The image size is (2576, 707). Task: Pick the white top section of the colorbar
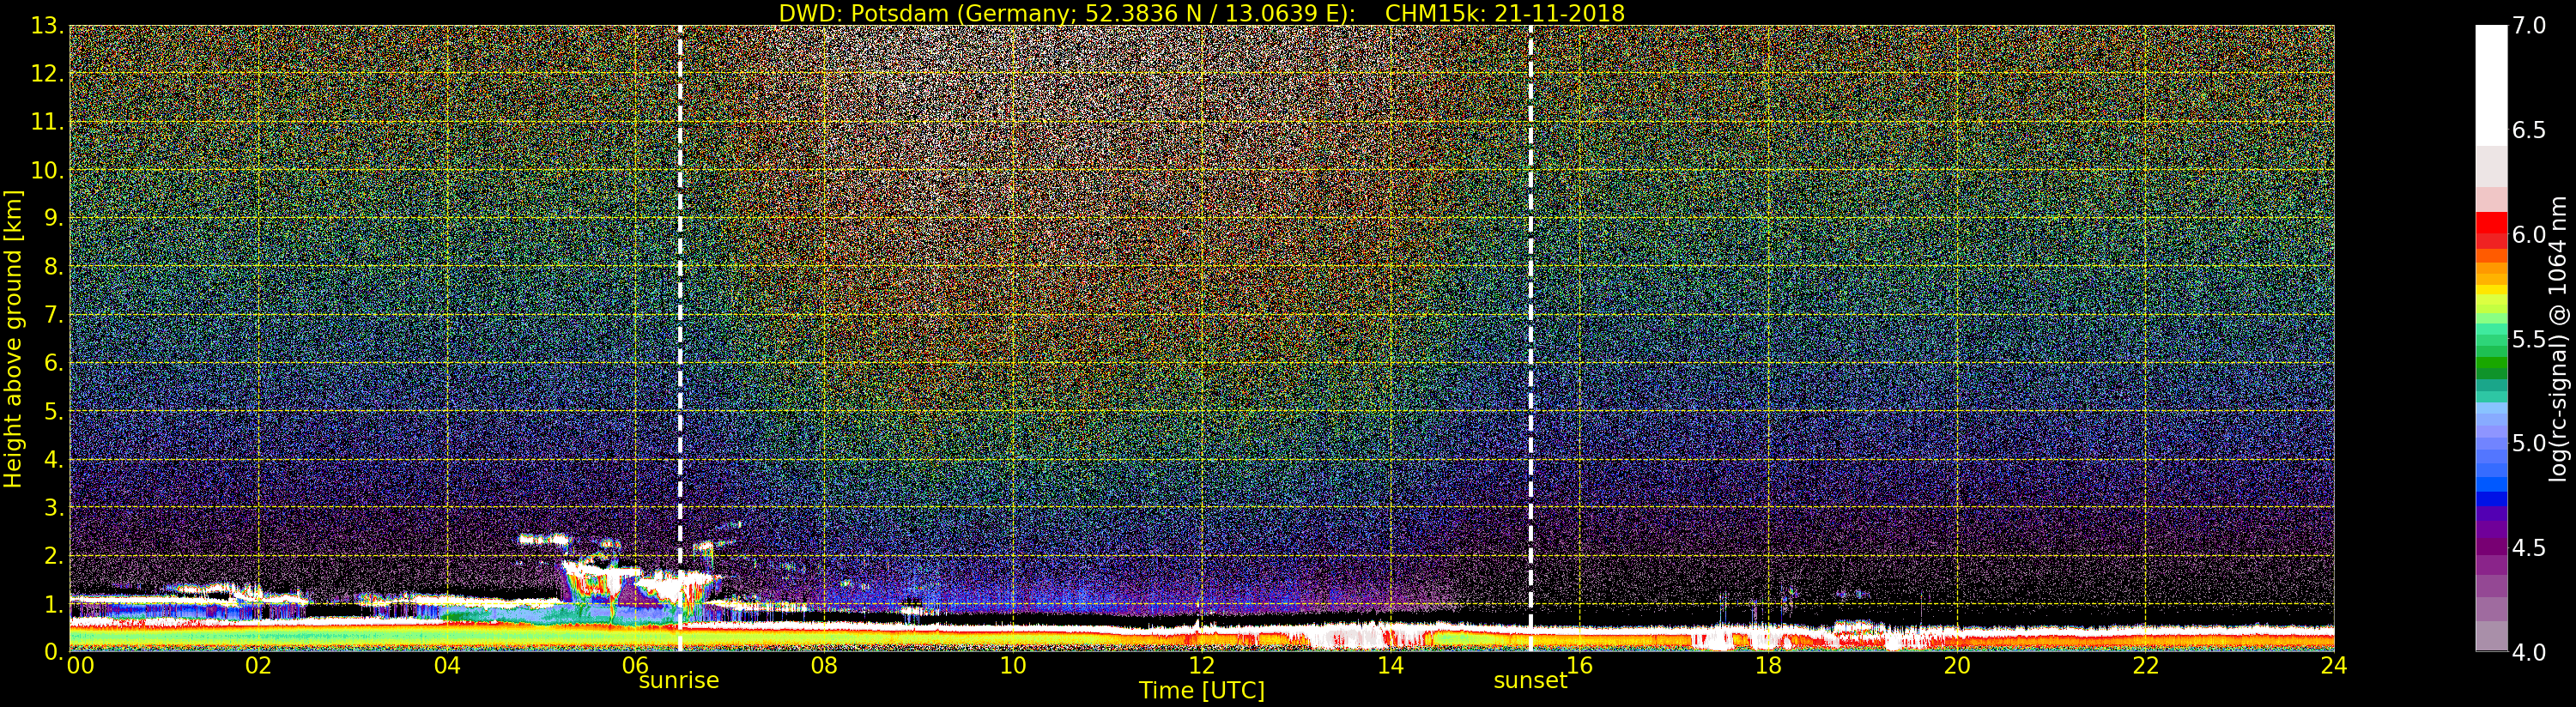pyautogui.click(x=2491, y=86)
